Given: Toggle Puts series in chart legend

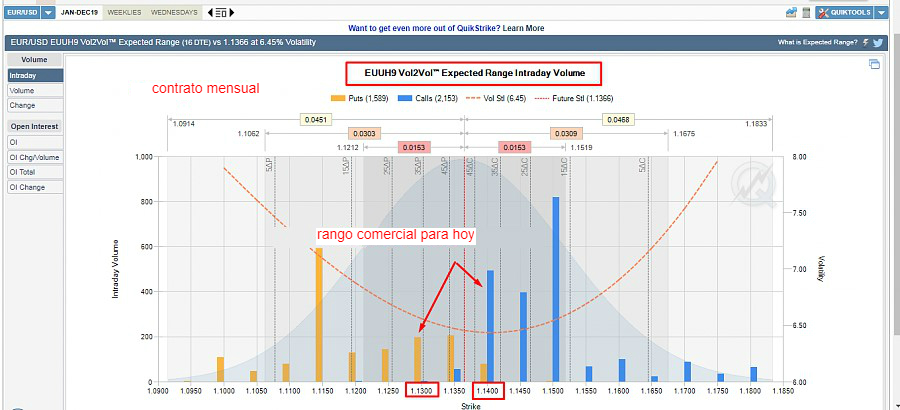Looking at the screenshot, I should (355, 99).
